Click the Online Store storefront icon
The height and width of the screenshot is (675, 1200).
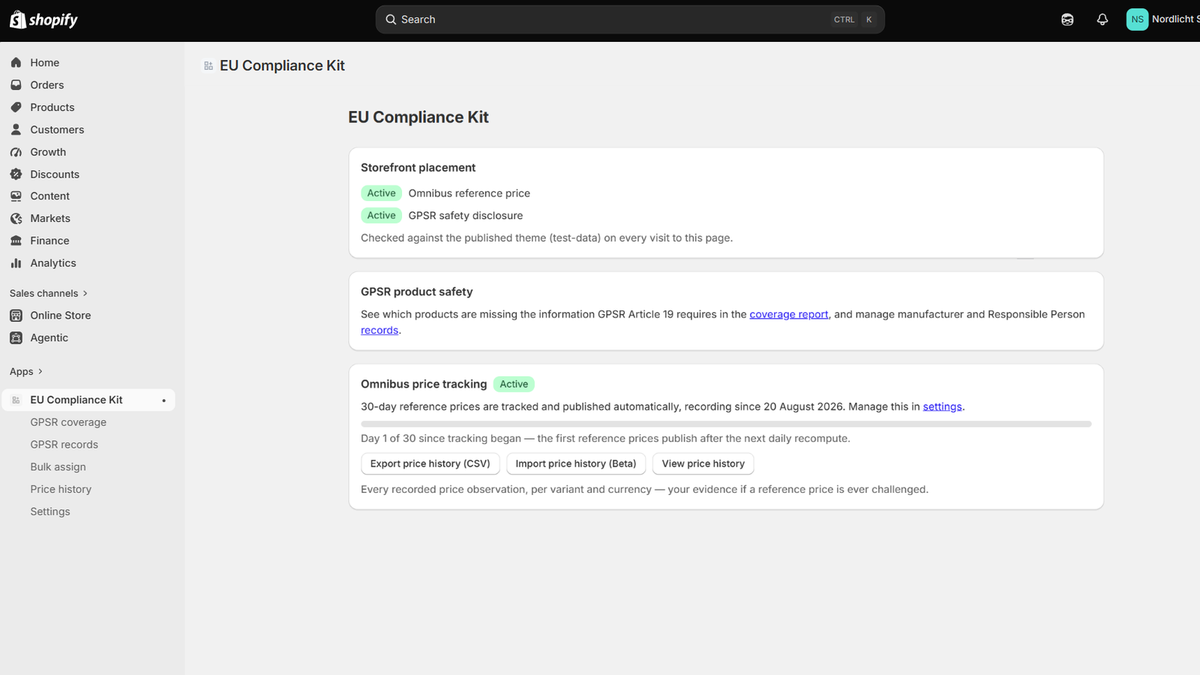pos(16,315)
